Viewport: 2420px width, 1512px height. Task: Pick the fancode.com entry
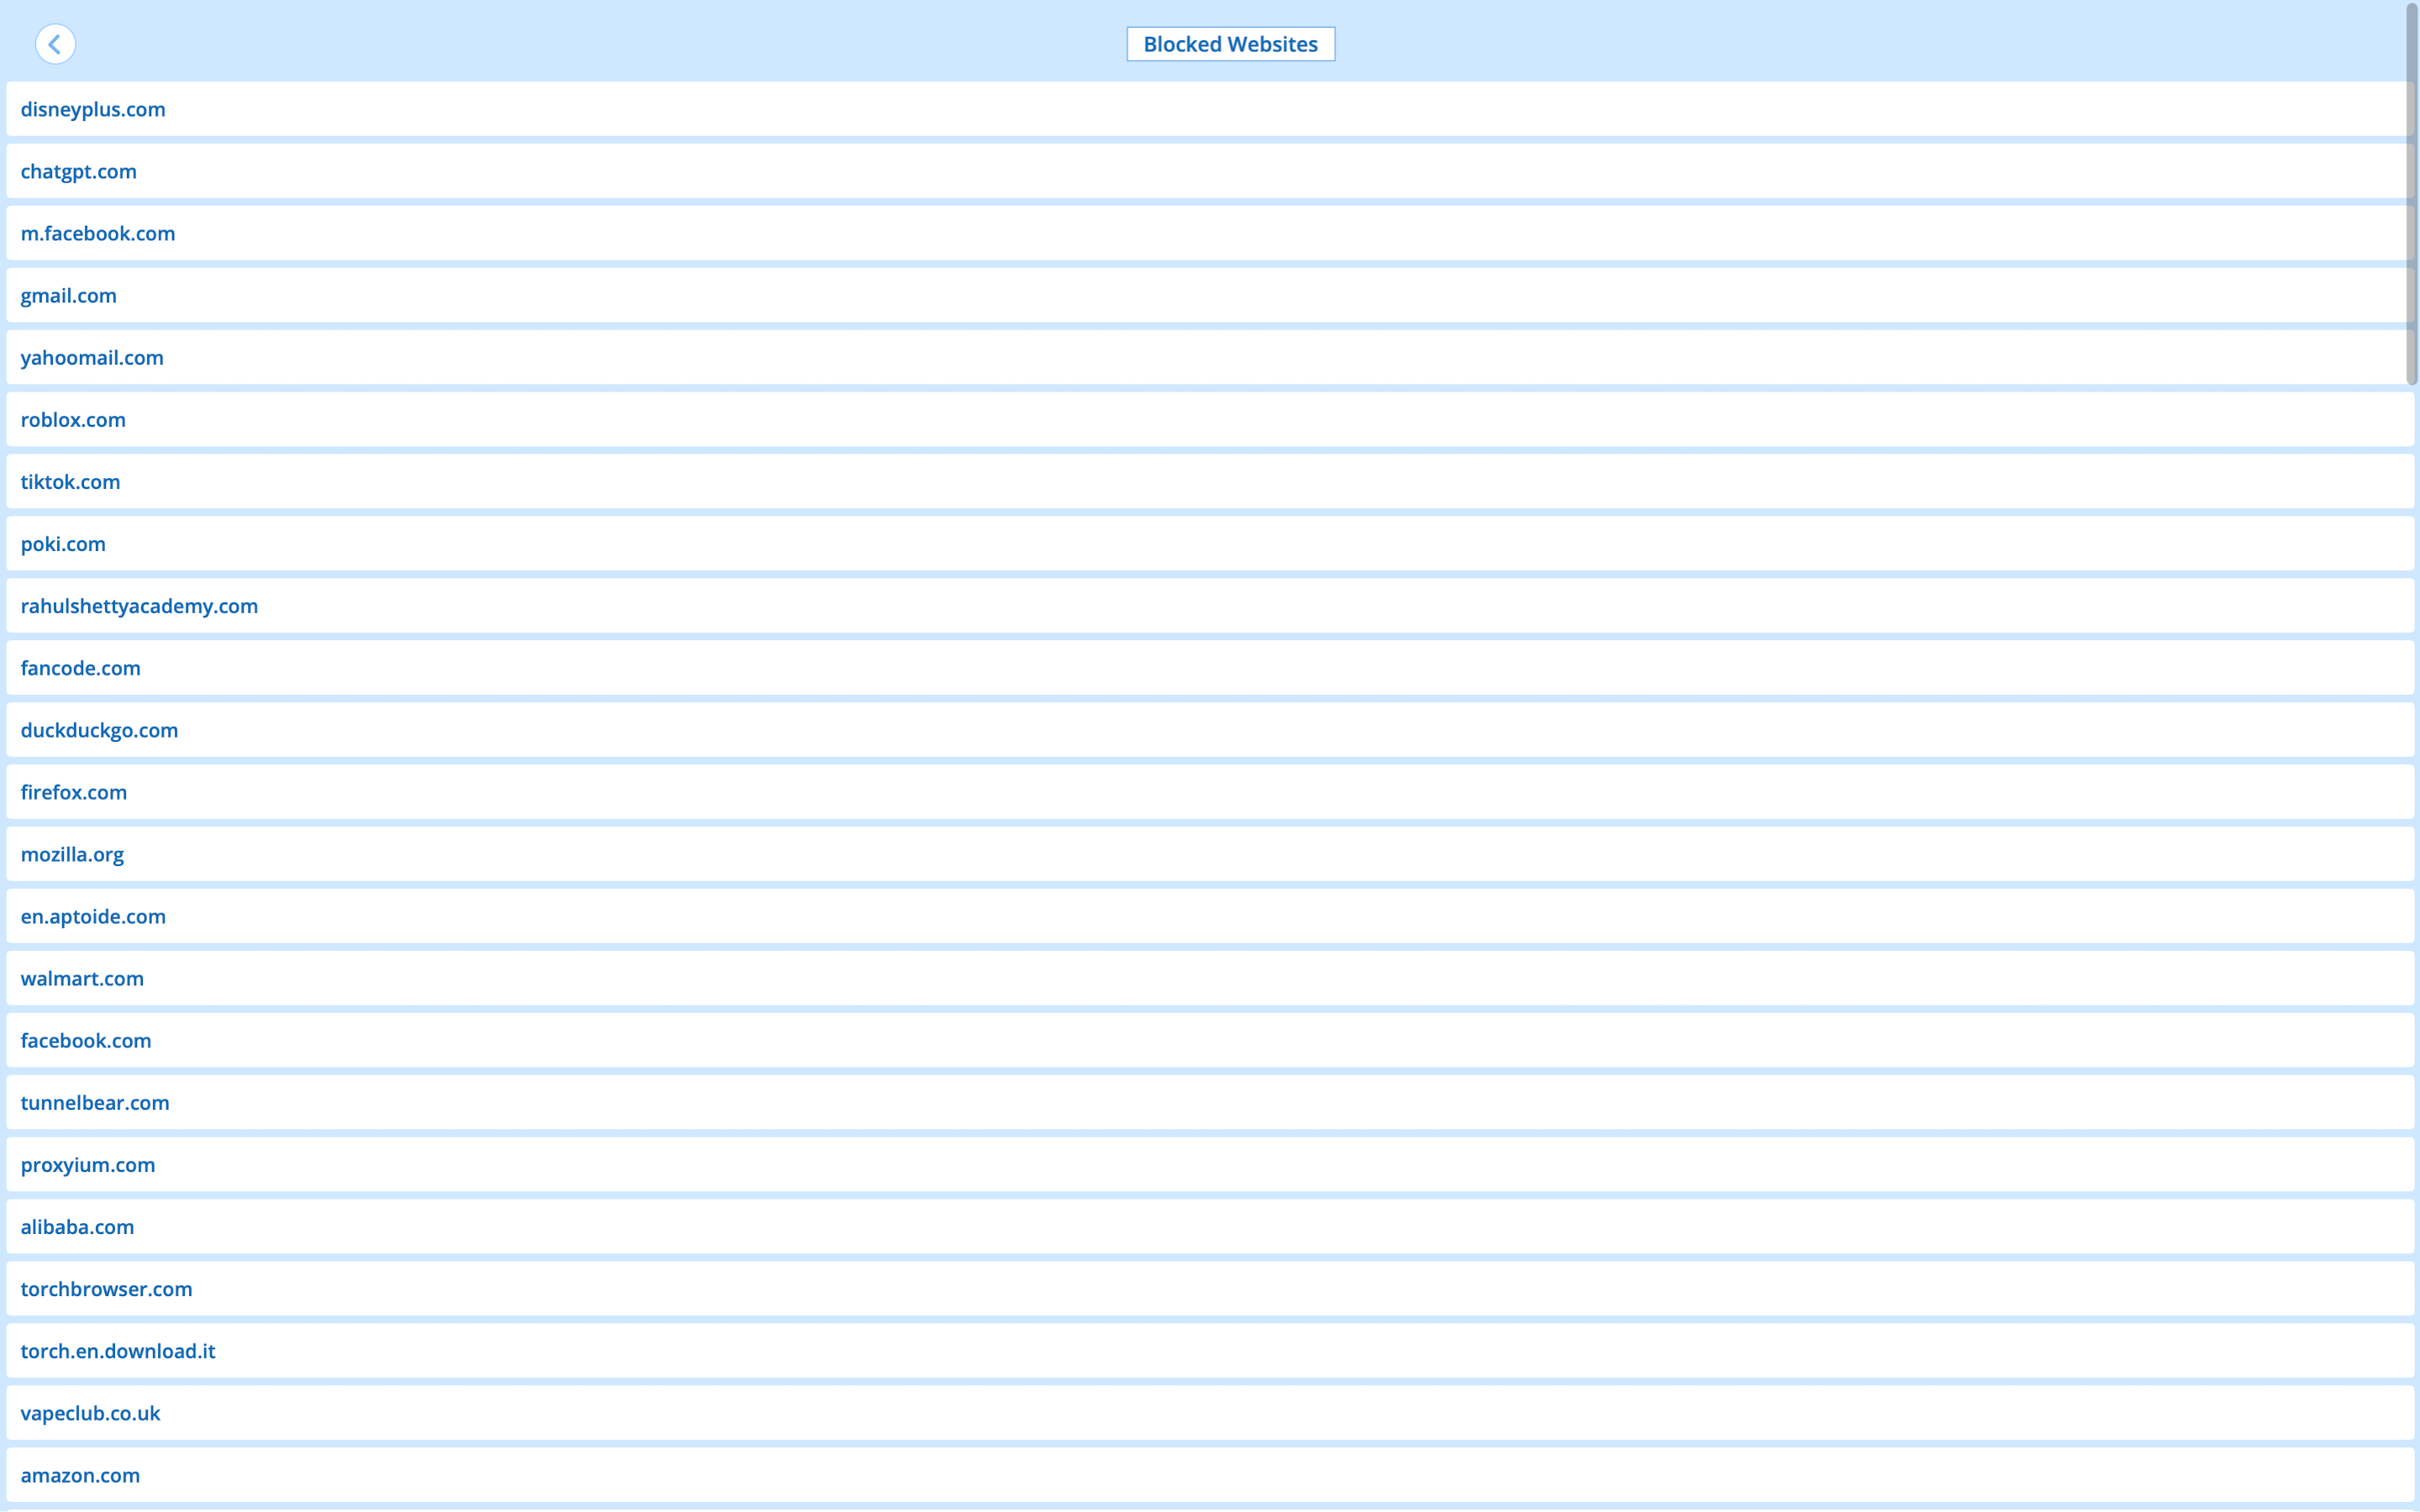point(1210,667)
